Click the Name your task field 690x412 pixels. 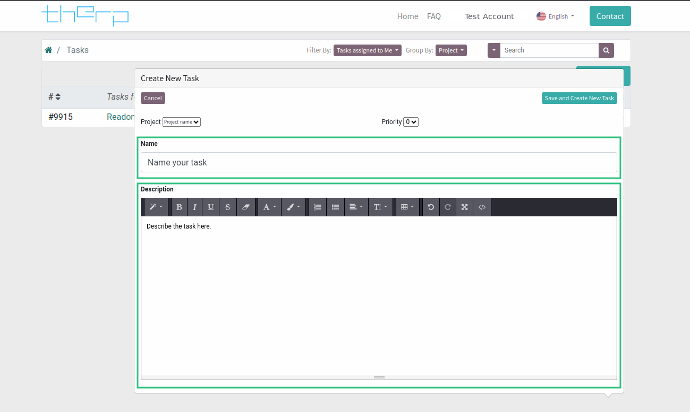(379, 162)
